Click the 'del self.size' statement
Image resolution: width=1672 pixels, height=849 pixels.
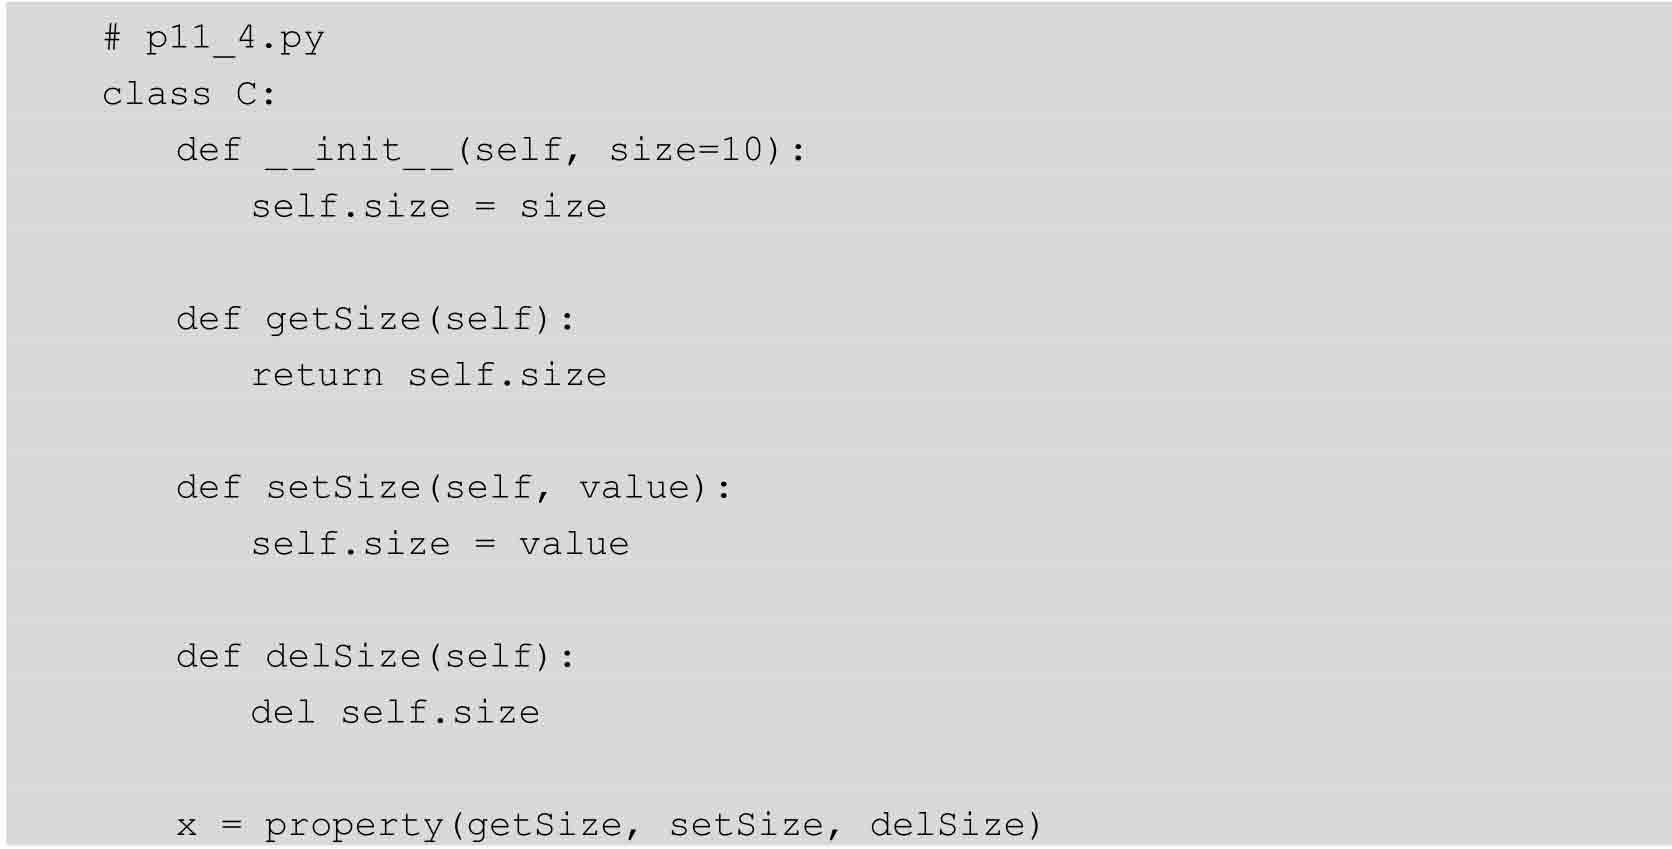[x=394, y=713]
